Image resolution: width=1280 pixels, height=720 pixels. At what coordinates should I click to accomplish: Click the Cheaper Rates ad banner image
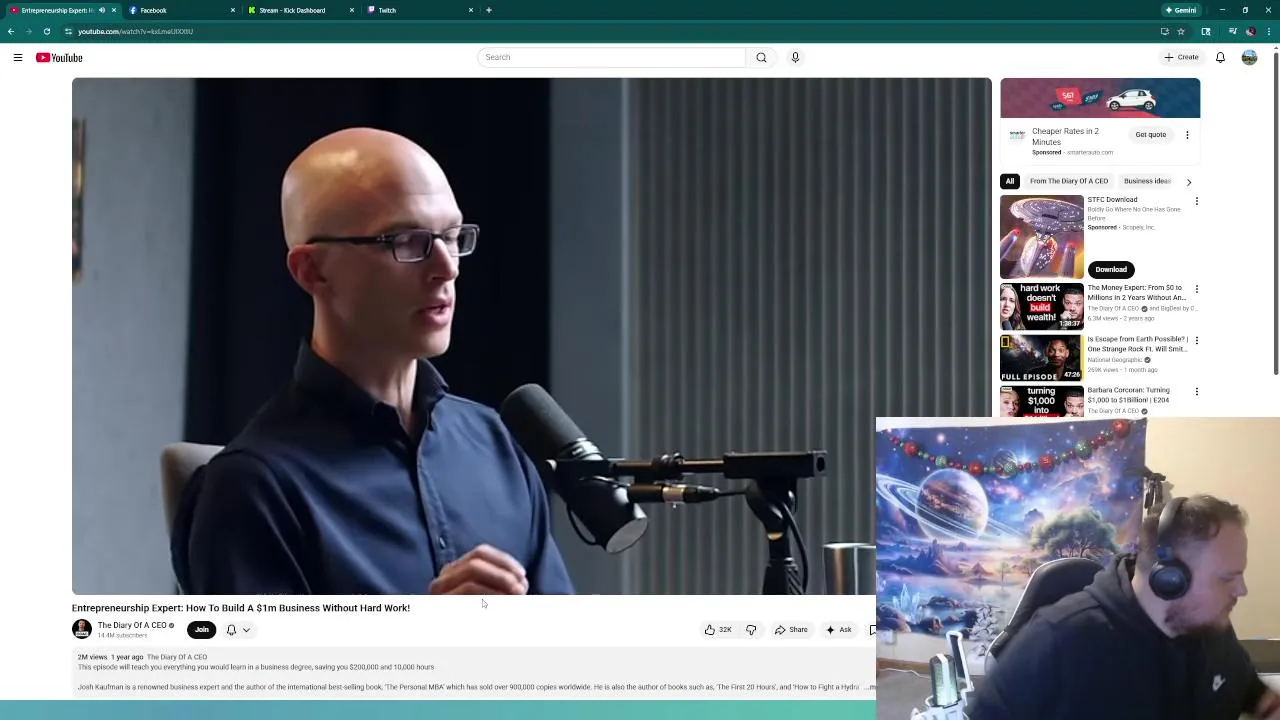click(x=1100, y=98)
